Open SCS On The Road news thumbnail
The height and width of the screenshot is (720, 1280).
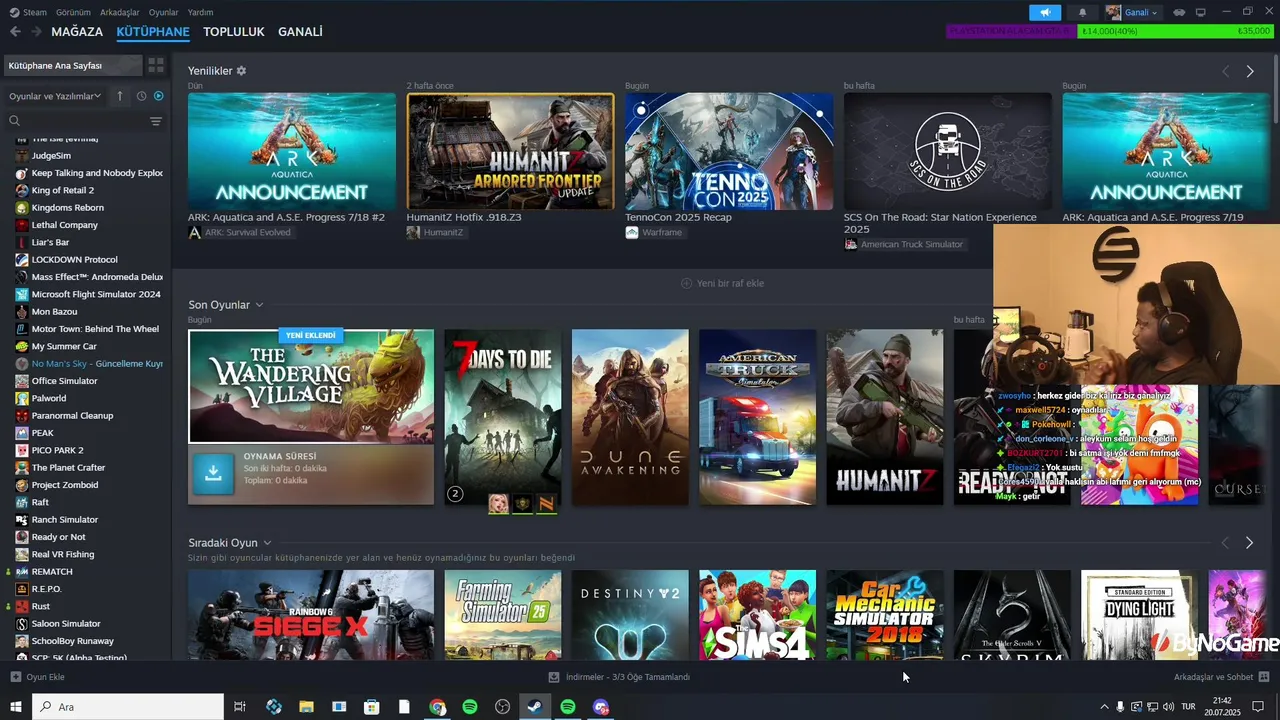pos(947,151)
